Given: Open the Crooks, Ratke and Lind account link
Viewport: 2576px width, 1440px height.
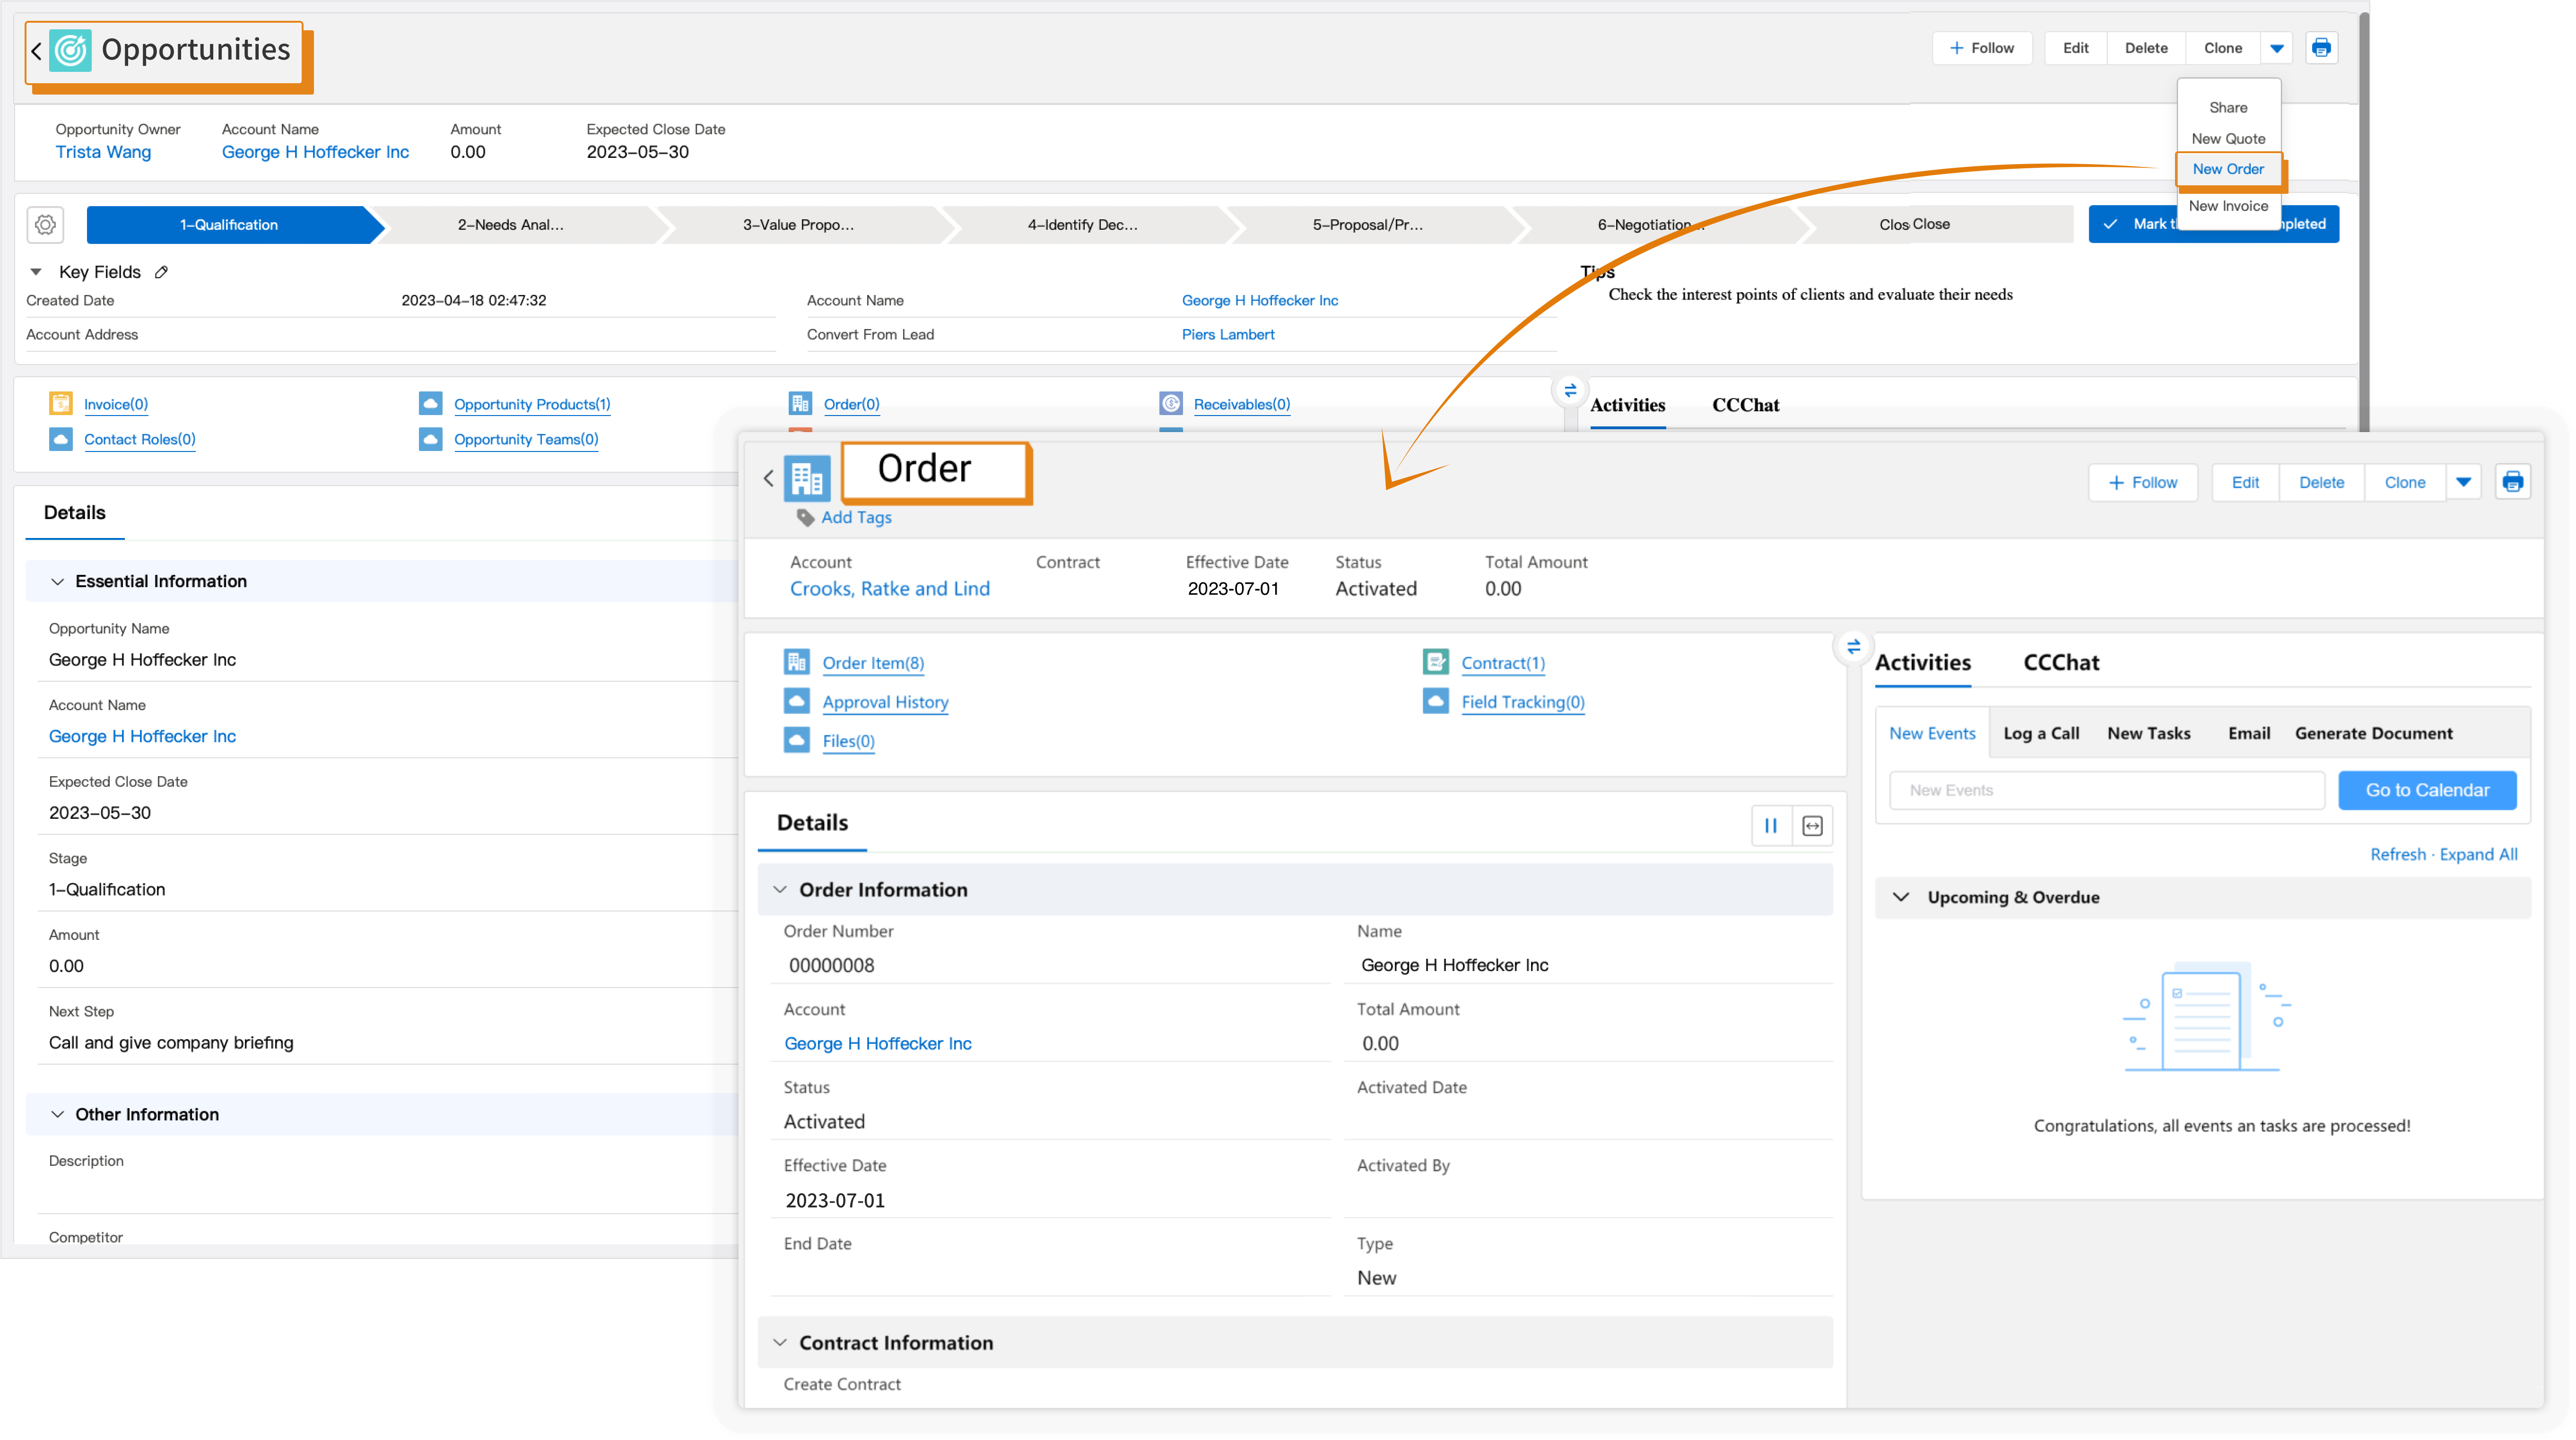Looking at the screenshot, I should tap(889, 589).
